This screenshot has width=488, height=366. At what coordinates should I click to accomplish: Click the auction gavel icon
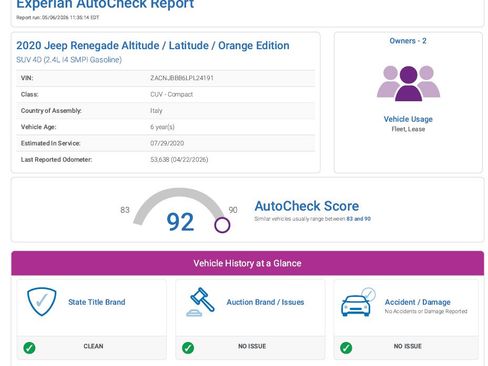click(x=200, y=302)
